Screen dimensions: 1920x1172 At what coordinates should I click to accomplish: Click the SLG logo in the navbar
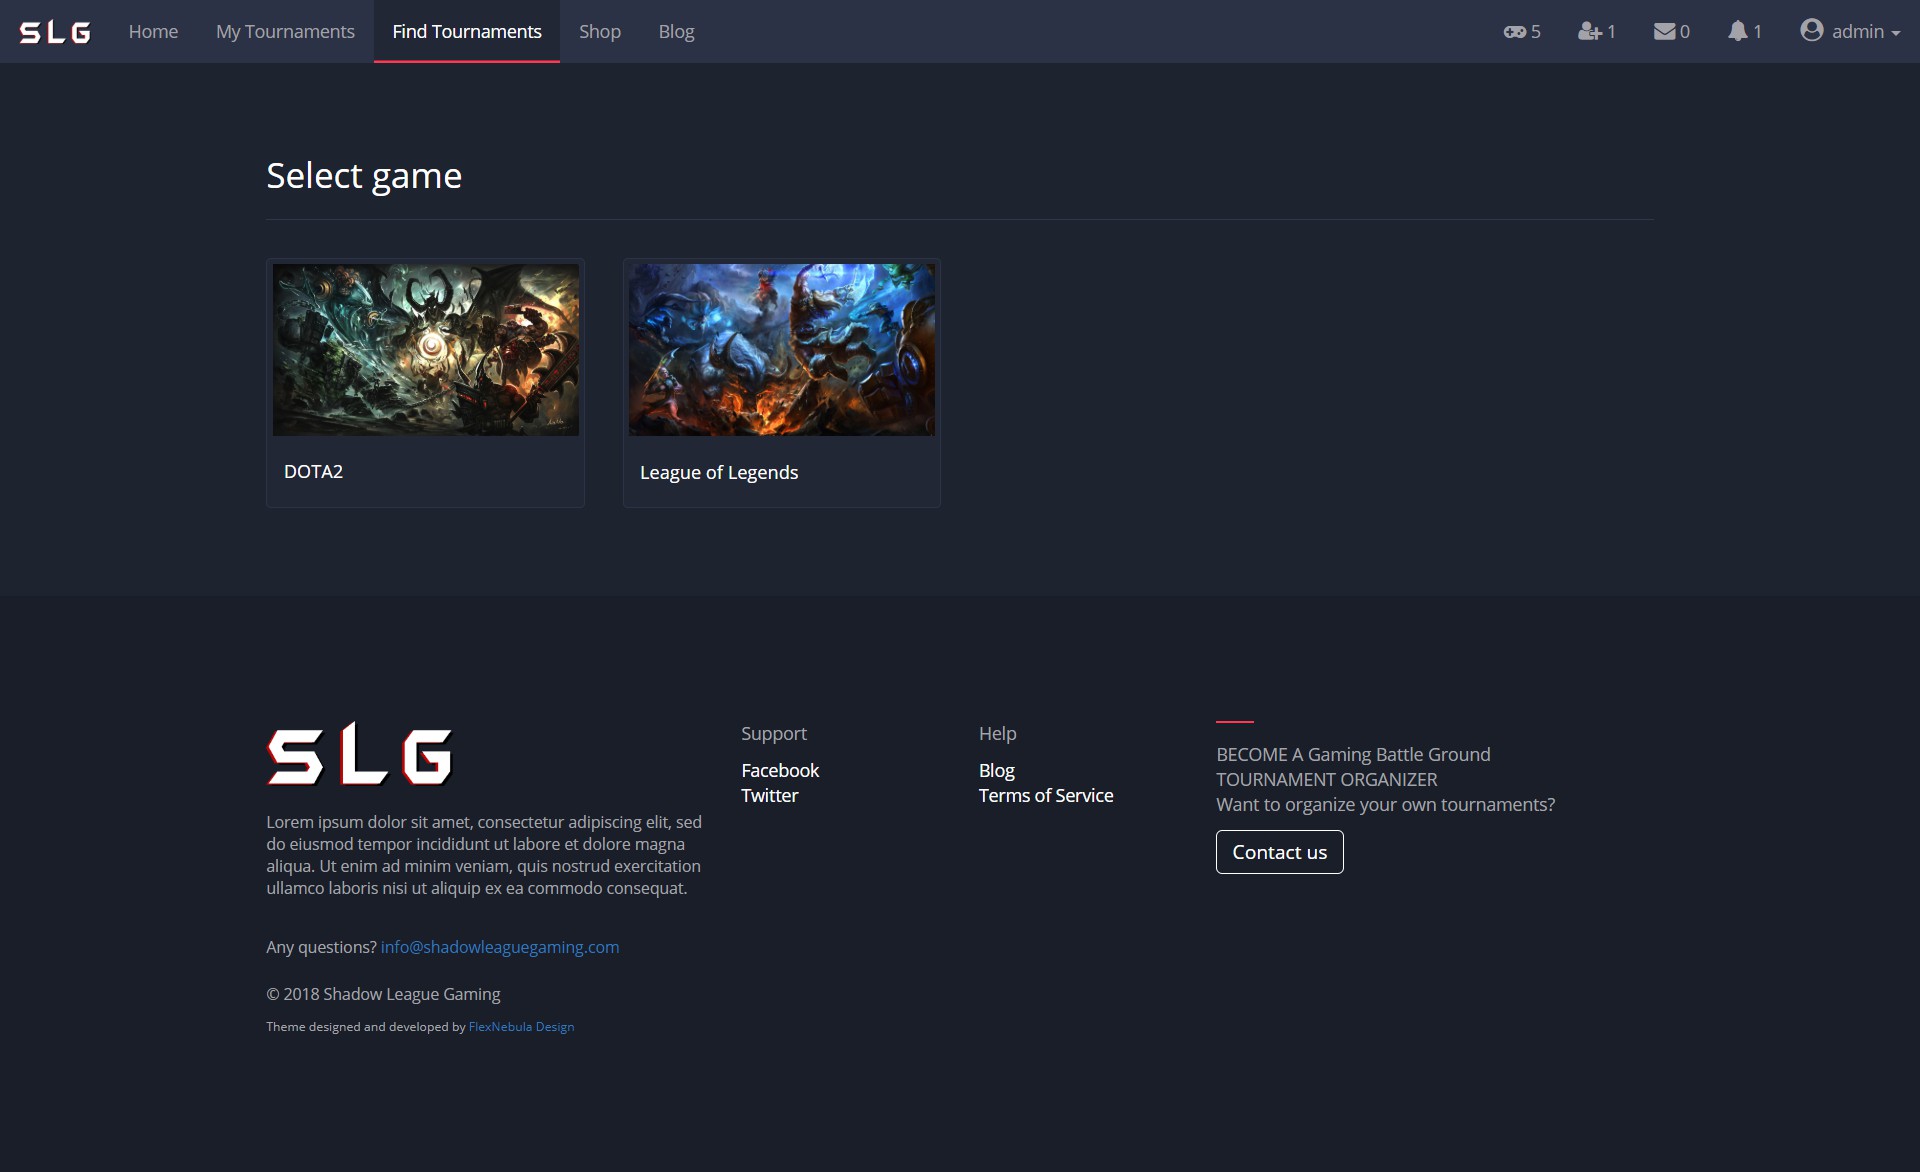pyautogui.click(x=55, y=31)
